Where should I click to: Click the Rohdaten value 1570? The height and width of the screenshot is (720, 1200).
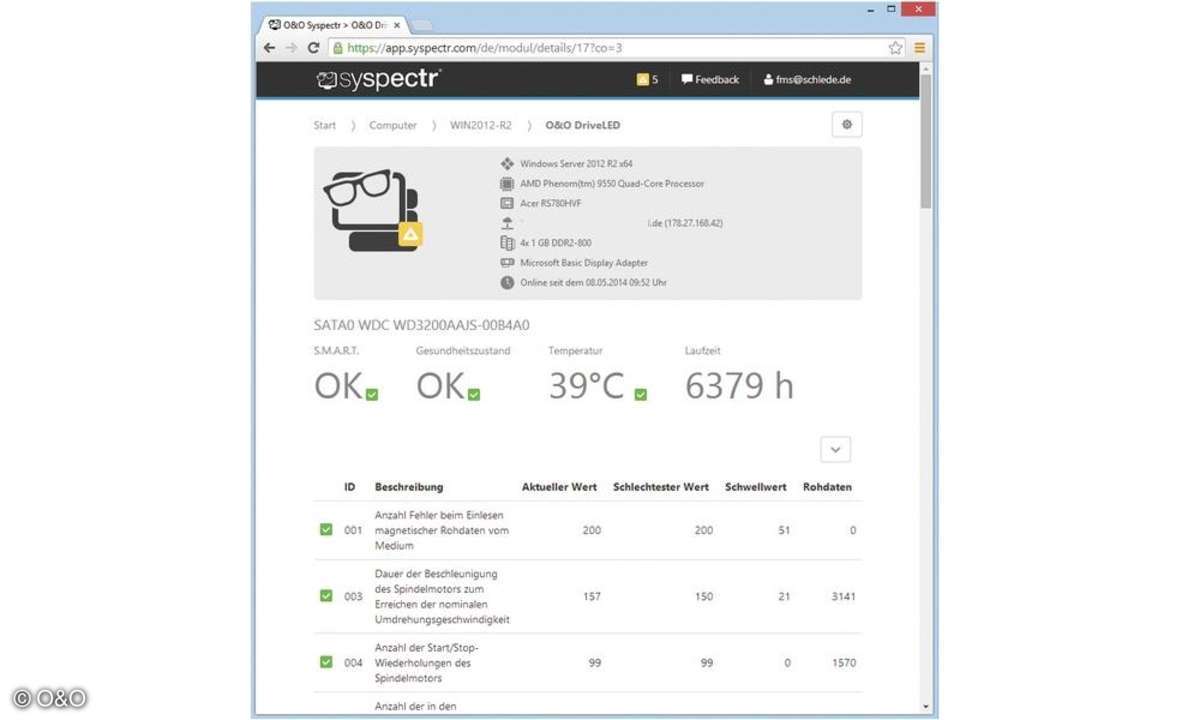[844, 662]
